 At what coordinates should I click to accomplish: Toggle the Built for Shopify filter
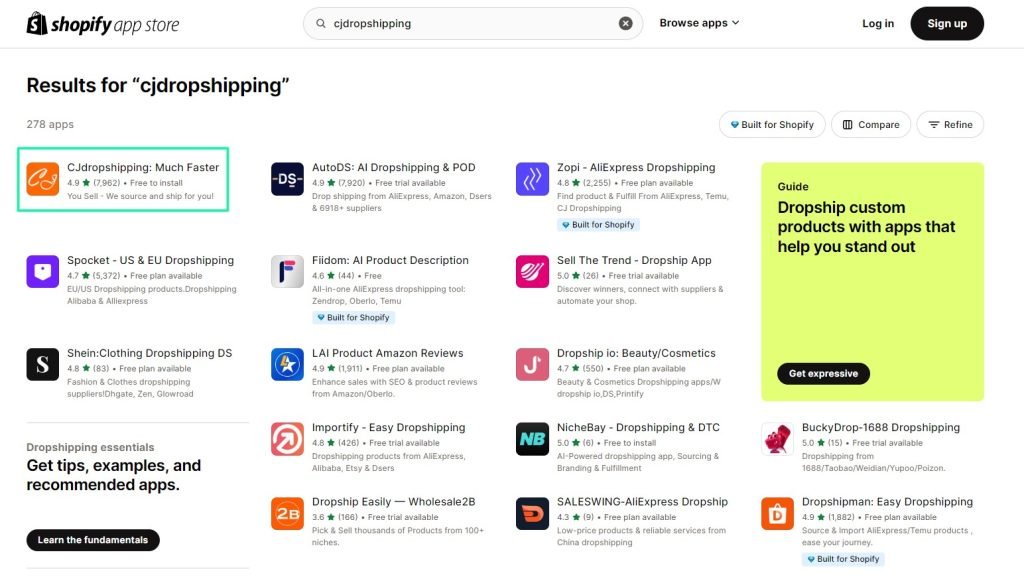[772, 125]
